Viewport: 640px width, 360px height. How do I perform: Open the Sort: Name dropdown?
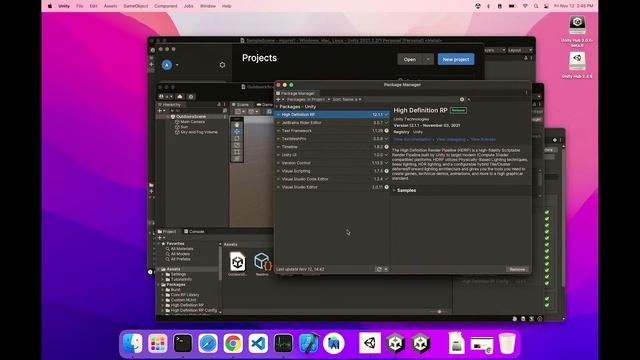(347, 99)
